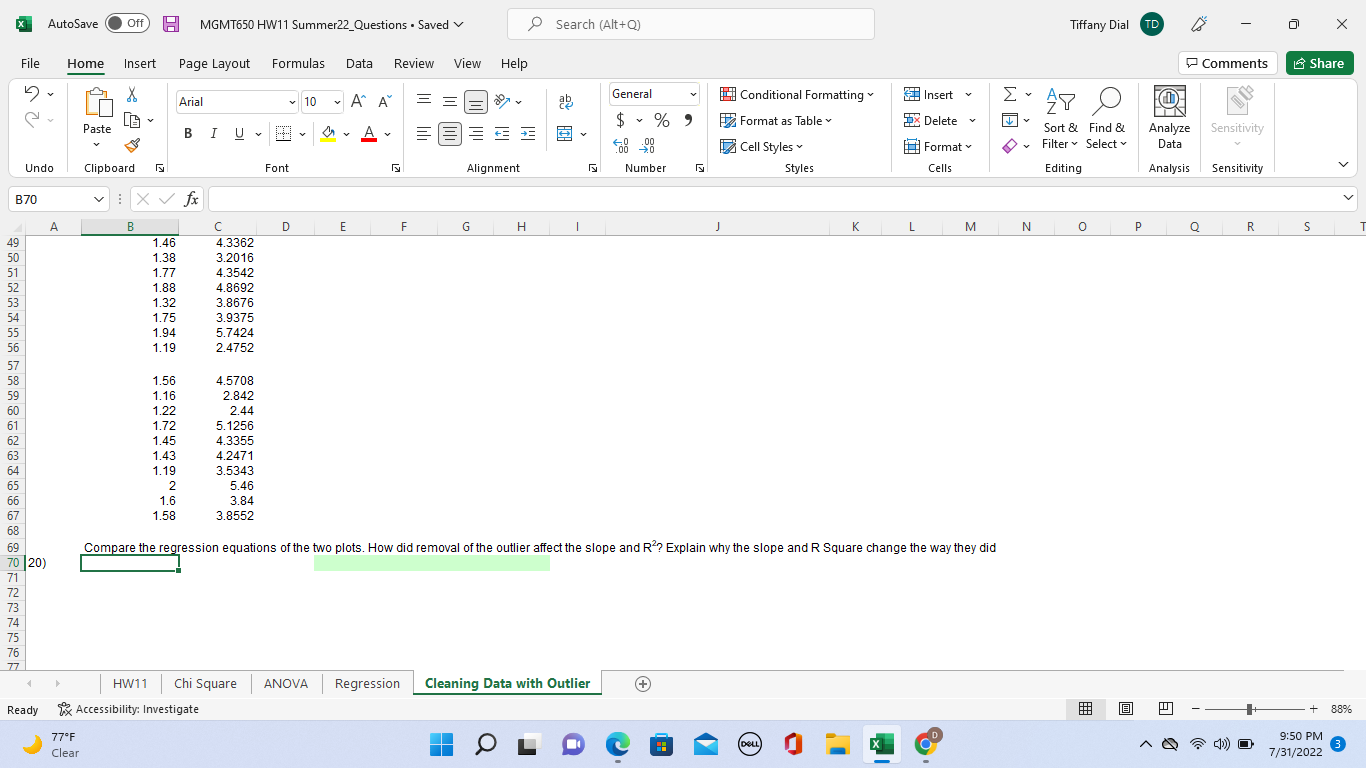Insert a function with the fx icon
This screenshot has height=768, width=1366.
click(x=191, y=200)
